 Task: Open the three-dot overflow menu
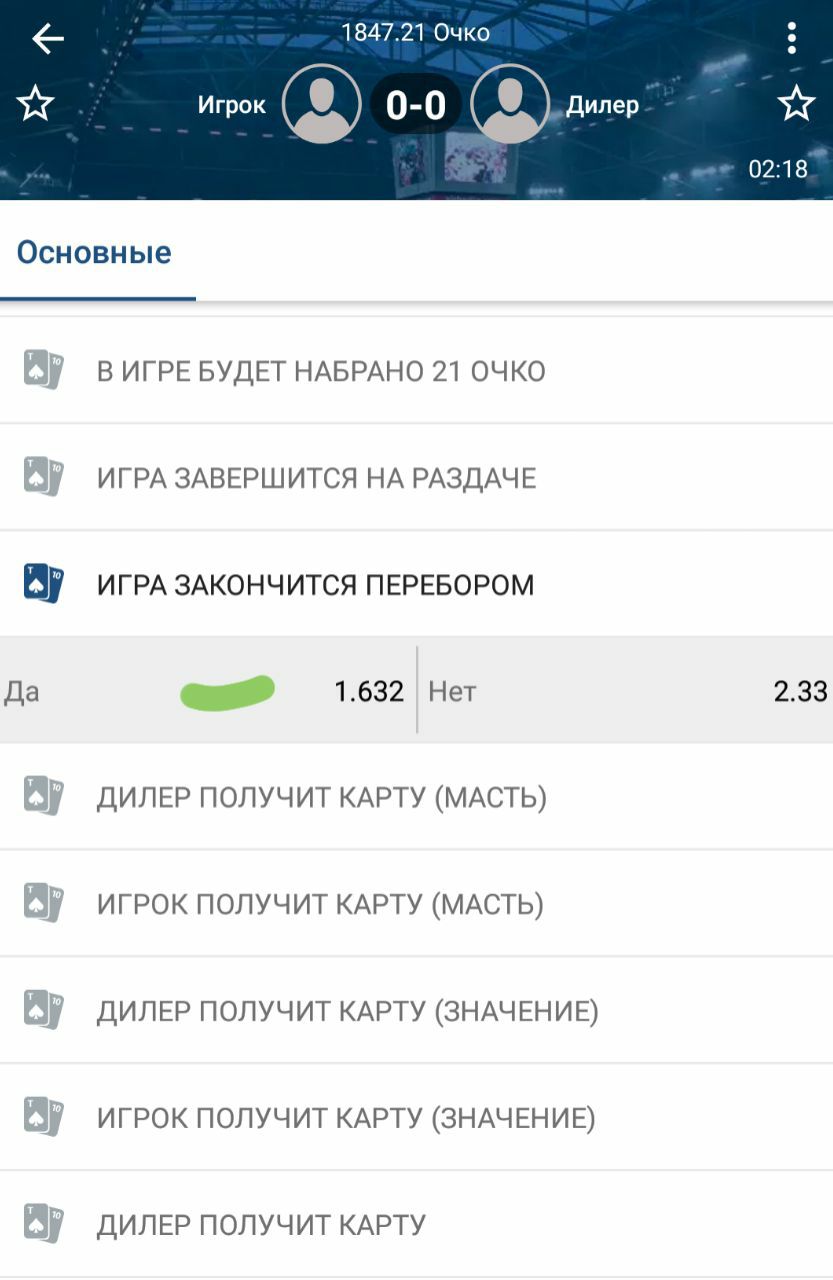[791, 39]
